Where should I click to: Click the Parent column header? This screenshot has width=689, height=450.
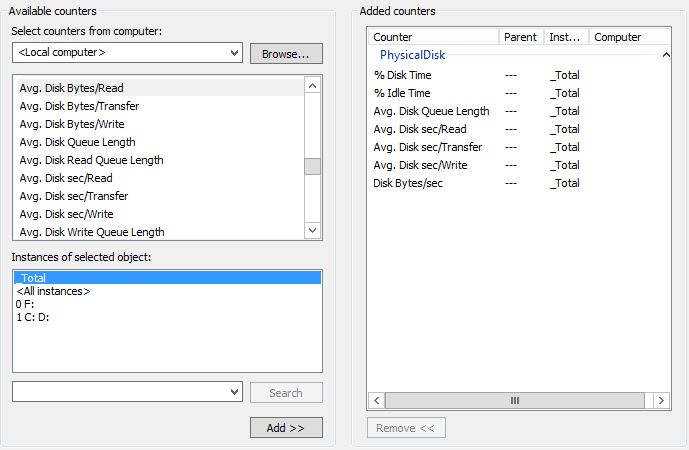pyautogui.click(x=522, y=37)
